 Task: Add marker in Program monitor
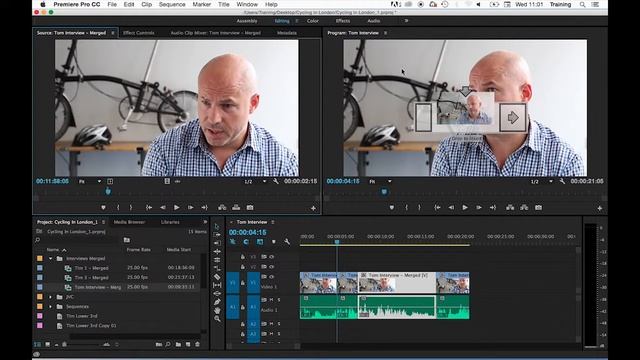click(392, 207)
